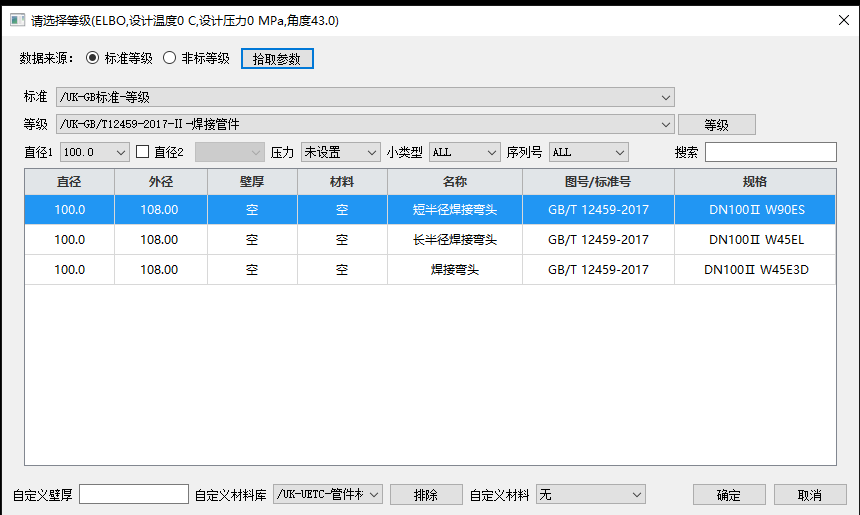Click the 拾取参数 button

277,59
